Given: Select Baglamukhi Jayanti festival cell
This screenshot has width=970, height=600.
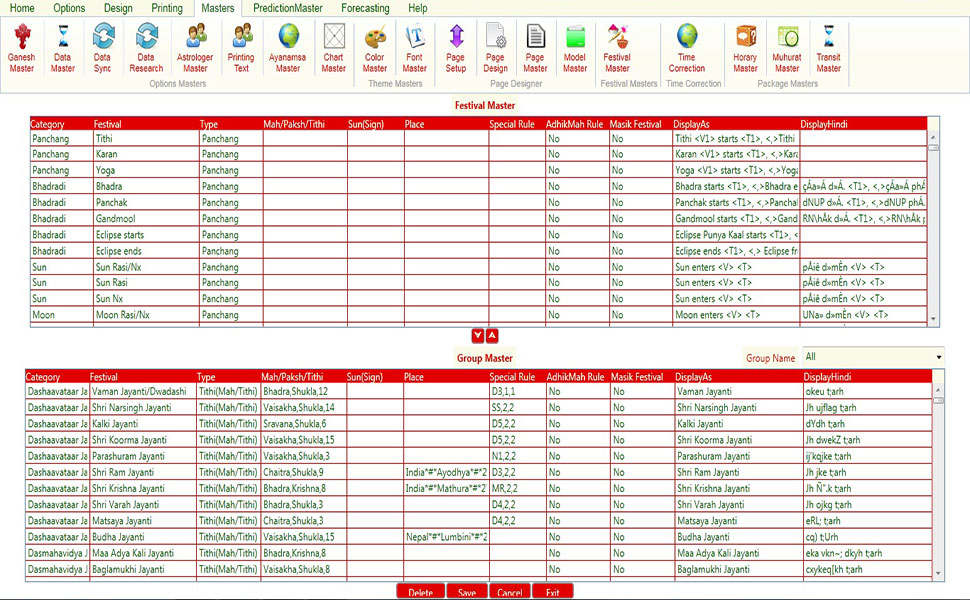Looking at the screenshot, I should [x=143, y=569].
